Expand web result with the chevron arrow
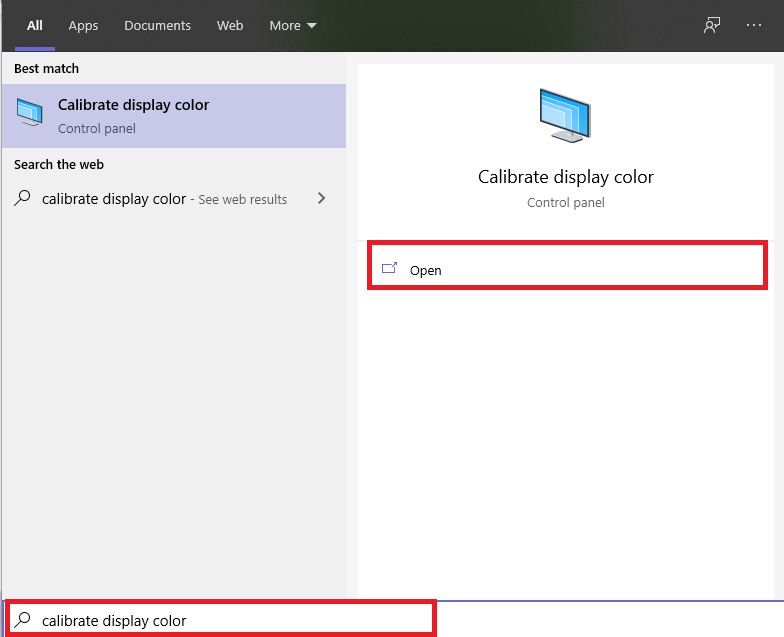Viewport: 784px width, 637px height. tap(322, 198)
